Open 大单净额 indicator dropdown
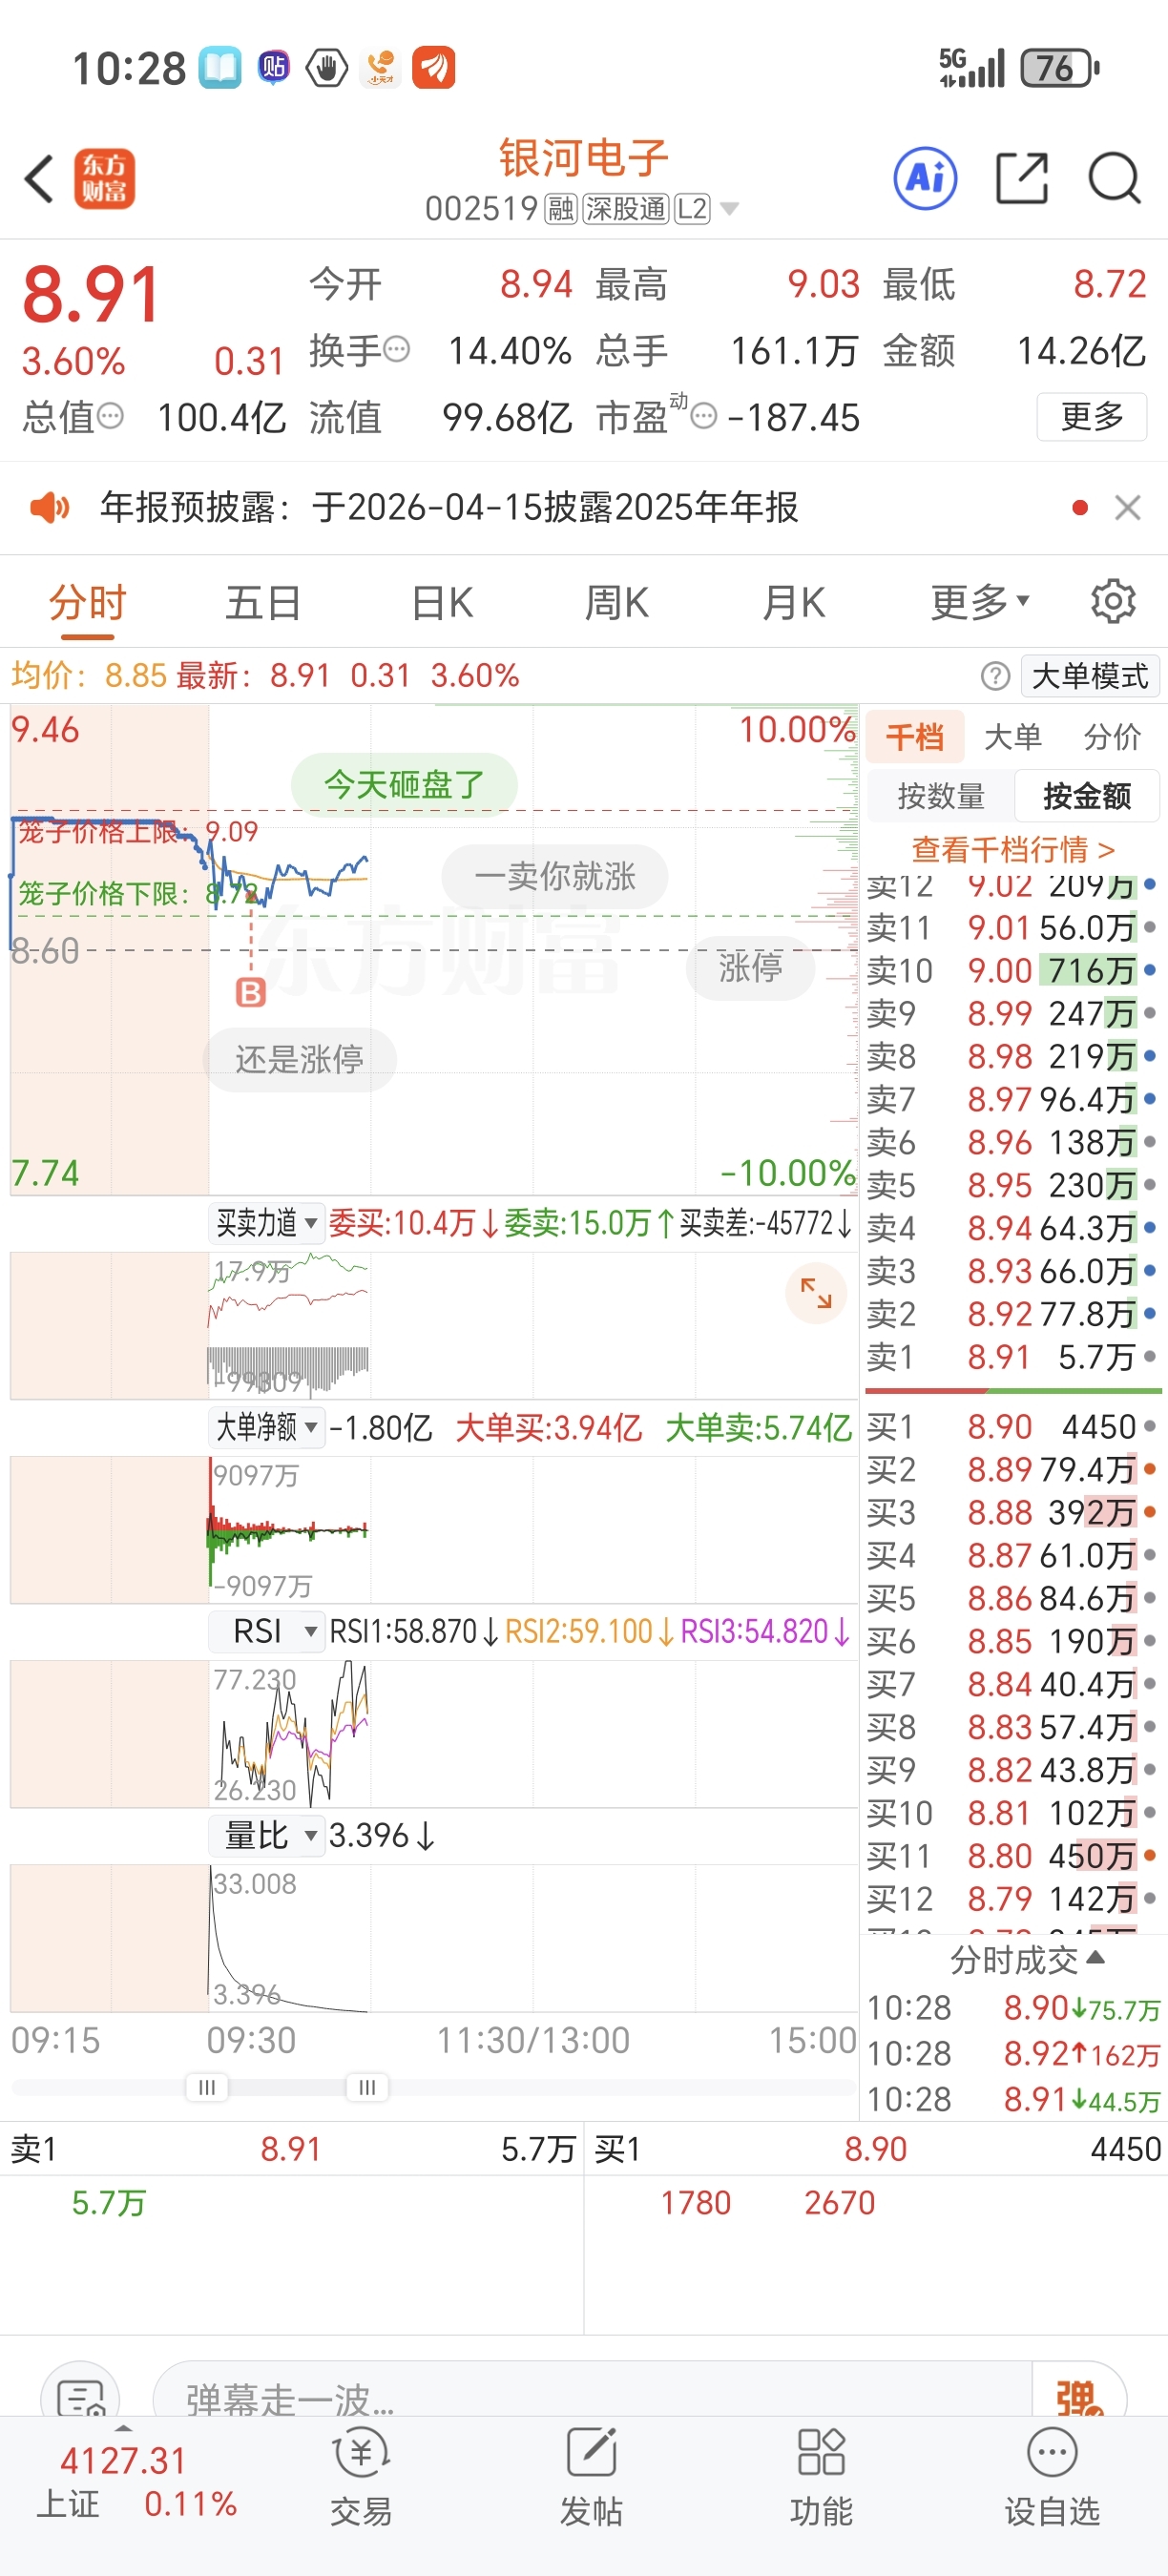Screen dimensions: 1168x2576 click(266, 1427)
